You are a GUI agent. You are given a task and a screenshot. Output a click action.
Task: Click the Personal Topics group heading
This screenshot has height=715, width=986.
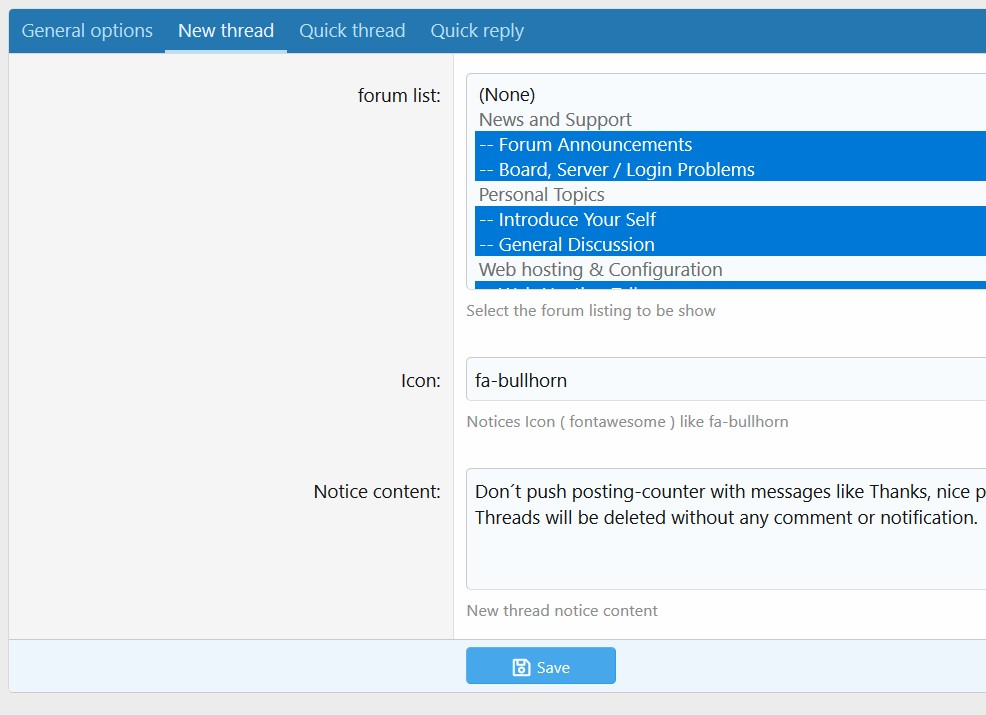tap(541, 195)
